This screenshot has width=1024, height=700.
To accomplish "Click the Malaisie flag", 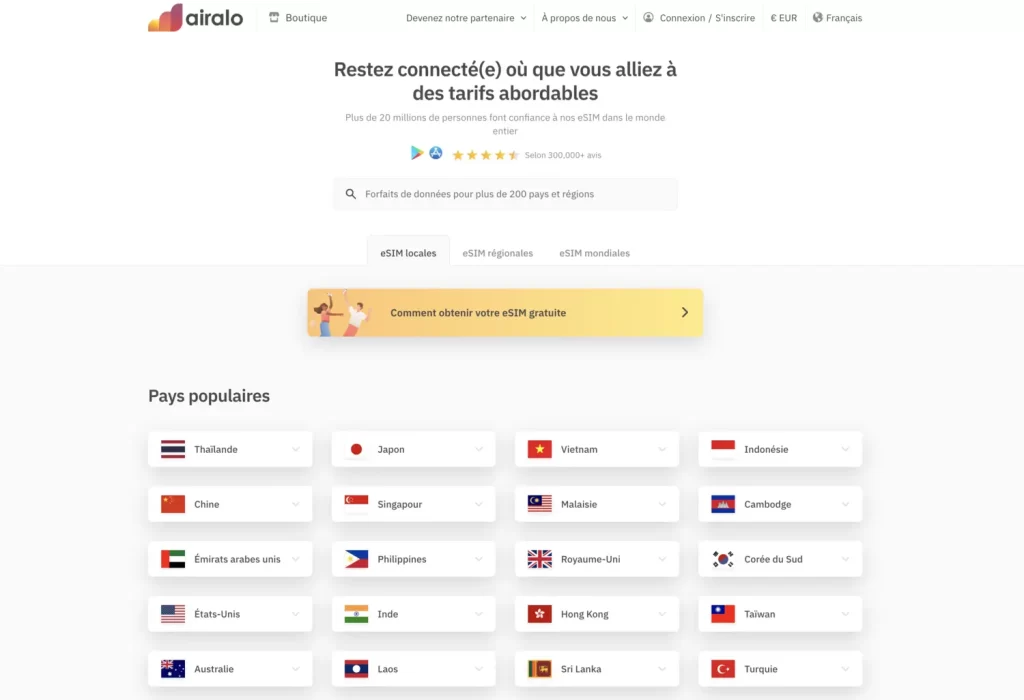I will [x=539, y=504].
